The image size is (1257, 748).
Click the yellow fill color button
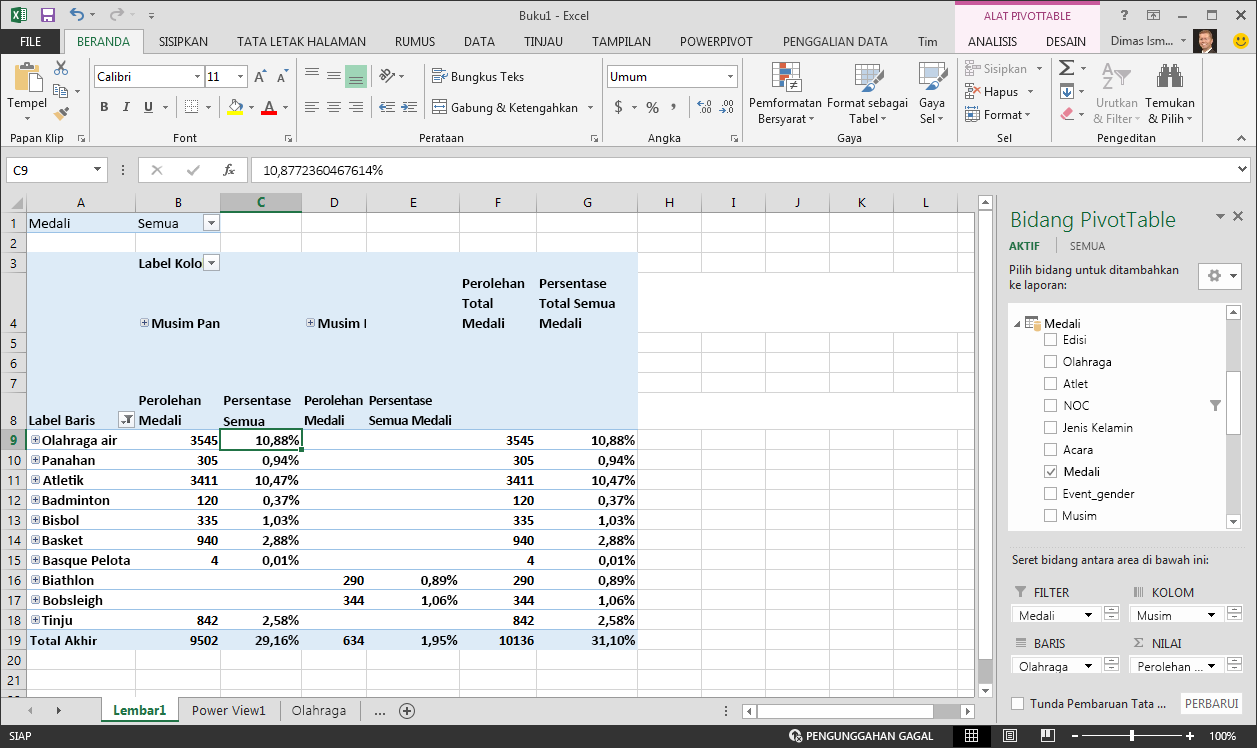[x=235, y=107]
